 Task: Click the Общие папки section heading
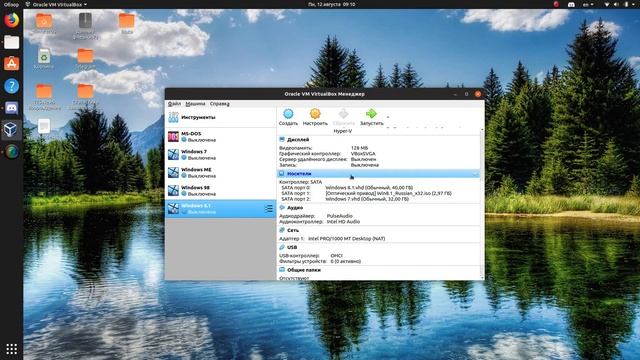coord(304,270)
